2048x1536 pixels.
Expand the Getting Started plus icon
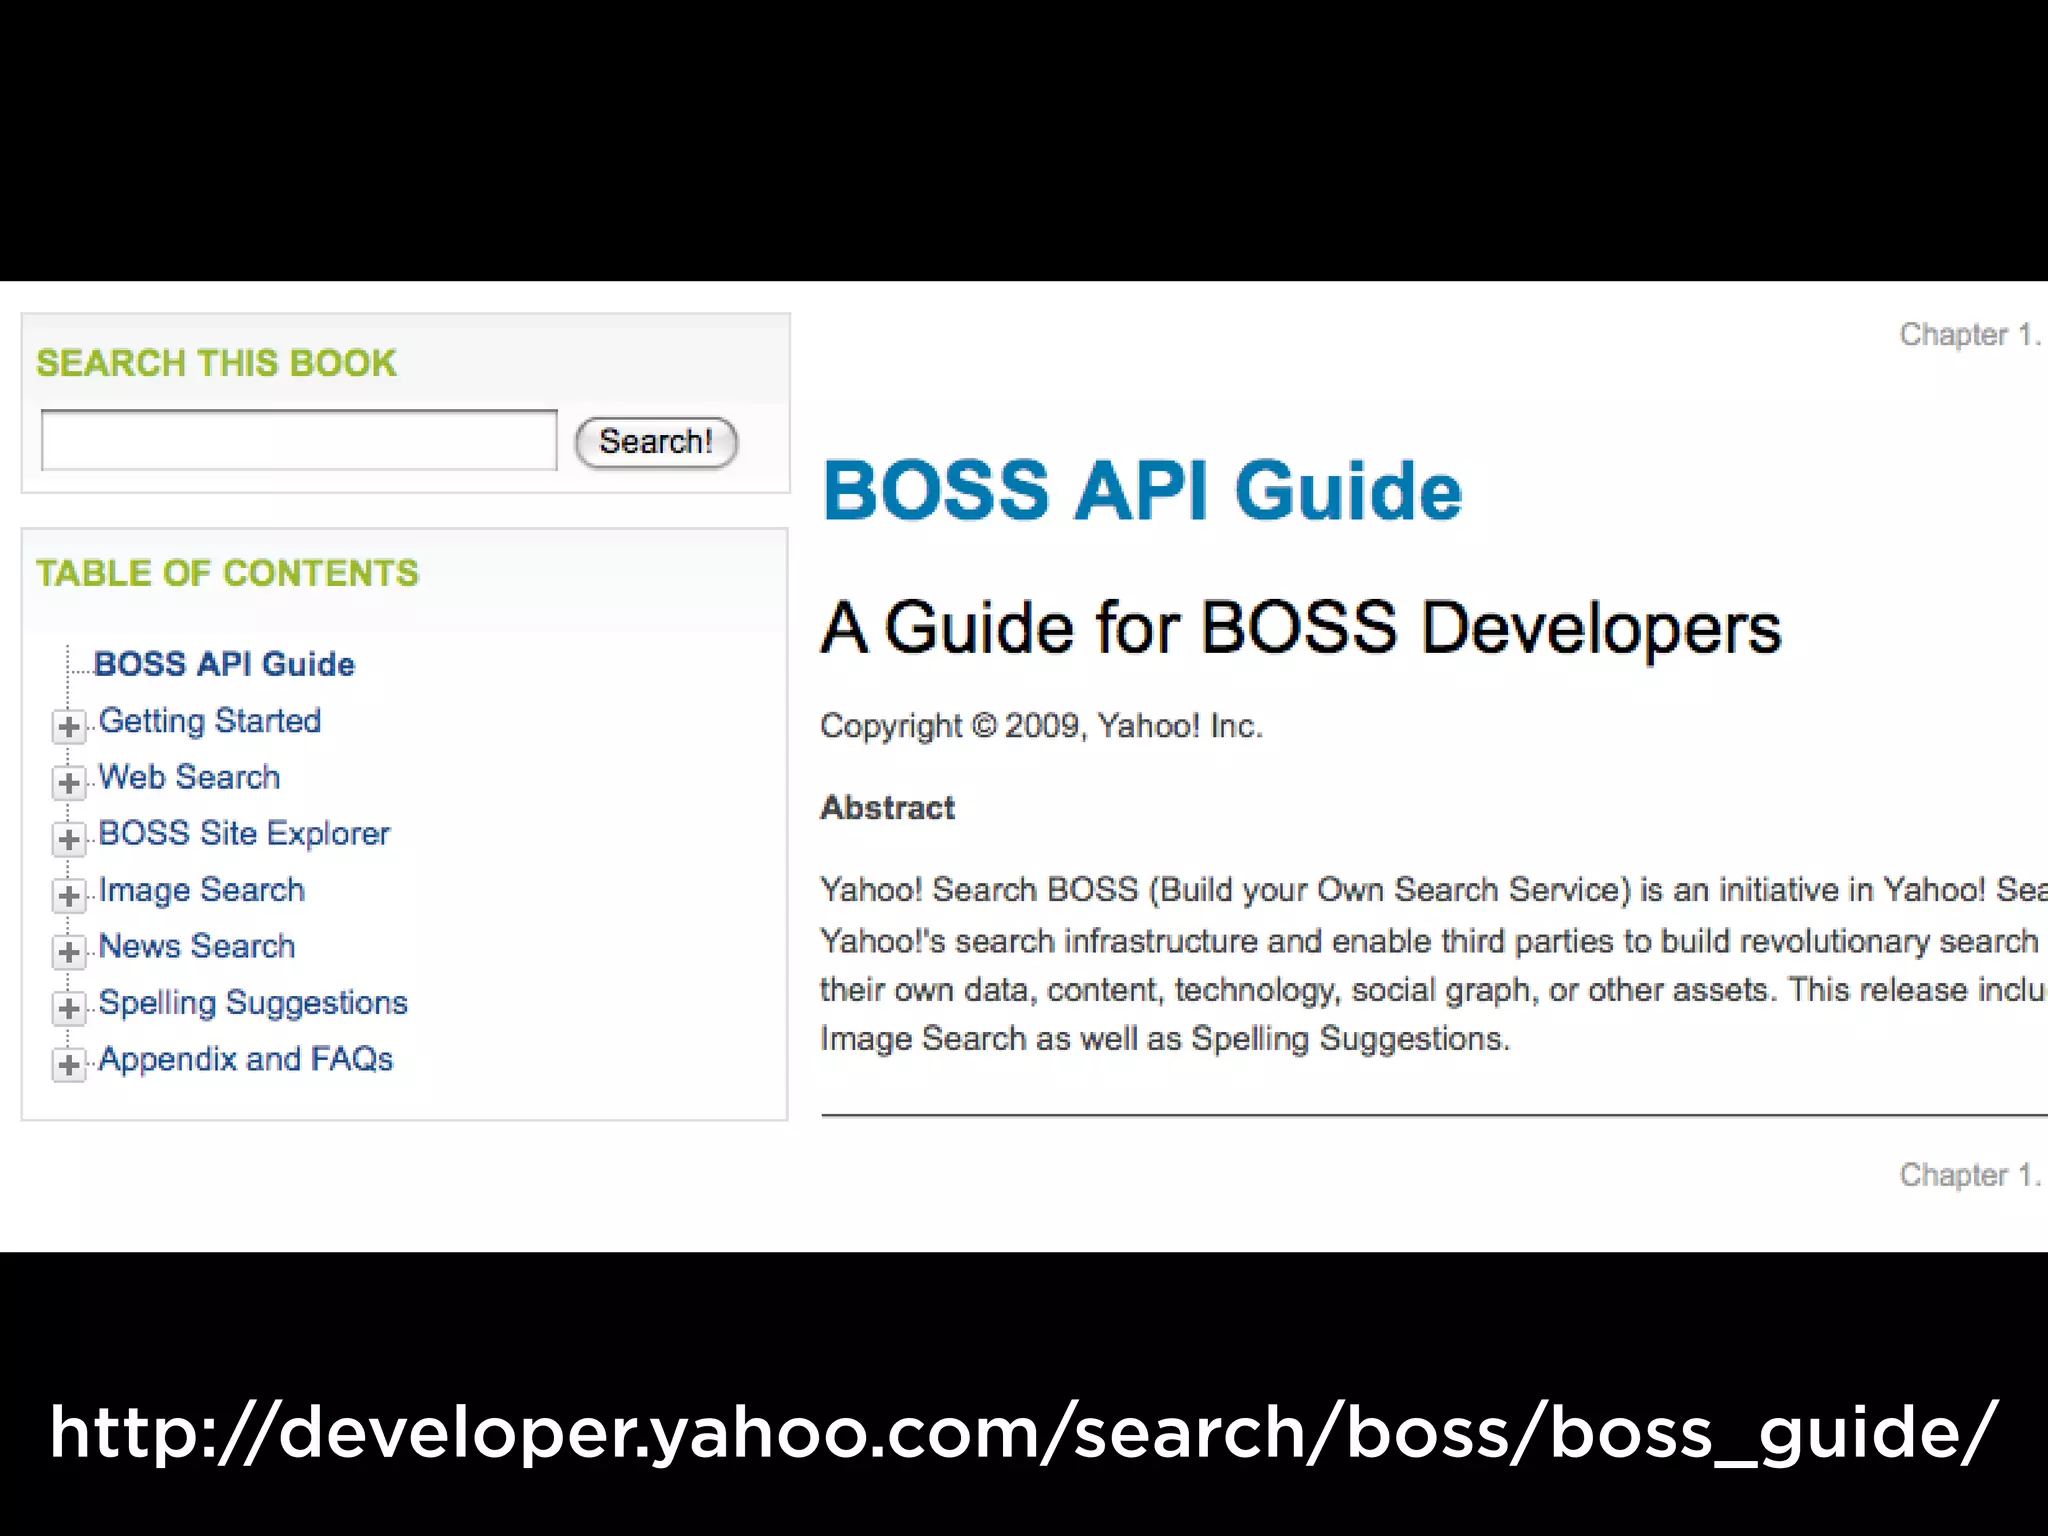69,726
